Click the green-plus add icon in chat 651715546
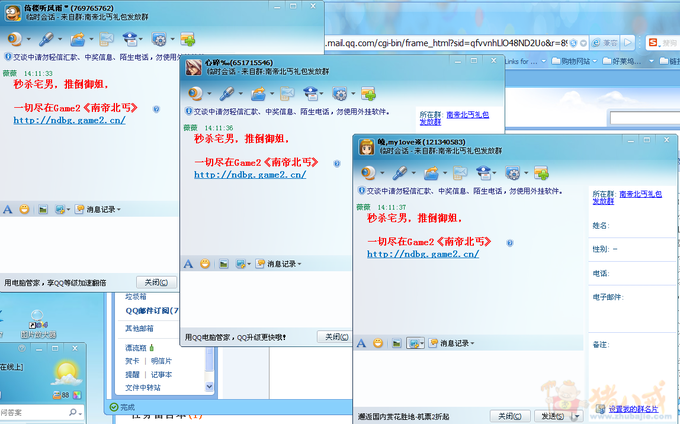 [369, 93]
